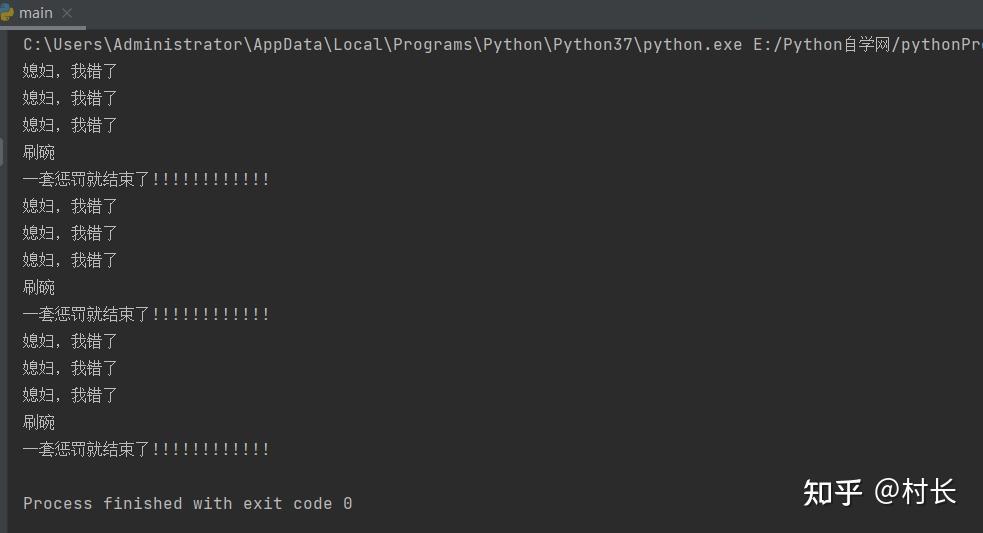
Task: Click the very first 媳妇，我错了 line
Action: coord(70,71)
